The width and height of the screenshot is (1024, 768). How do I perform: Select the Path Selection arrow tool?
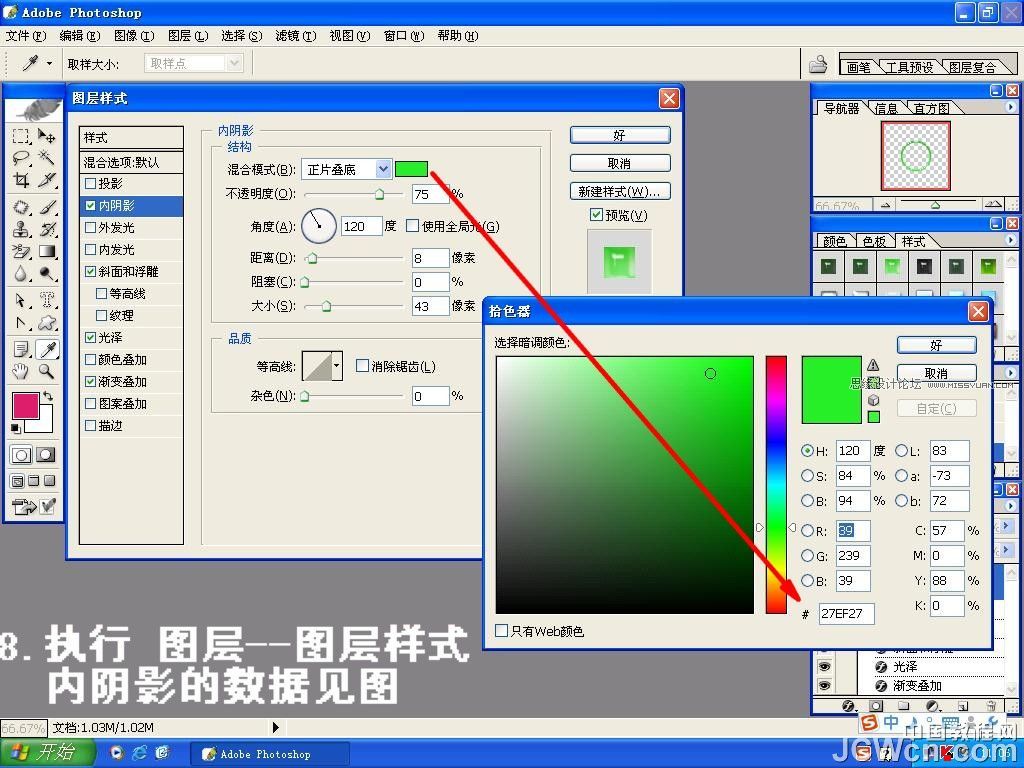(21, 300)
